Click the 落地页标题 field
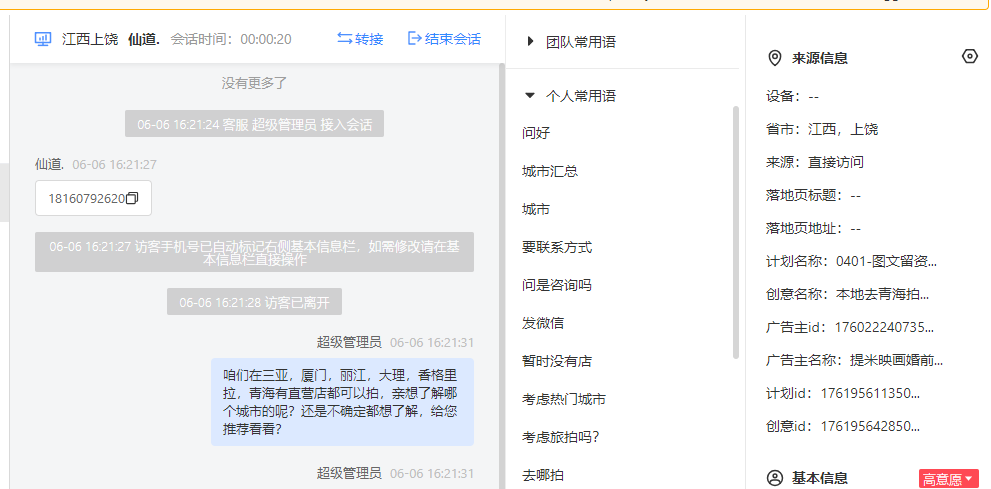Viewport: 991px width, 489px height. pyautogui.click(x=813, y=195)
